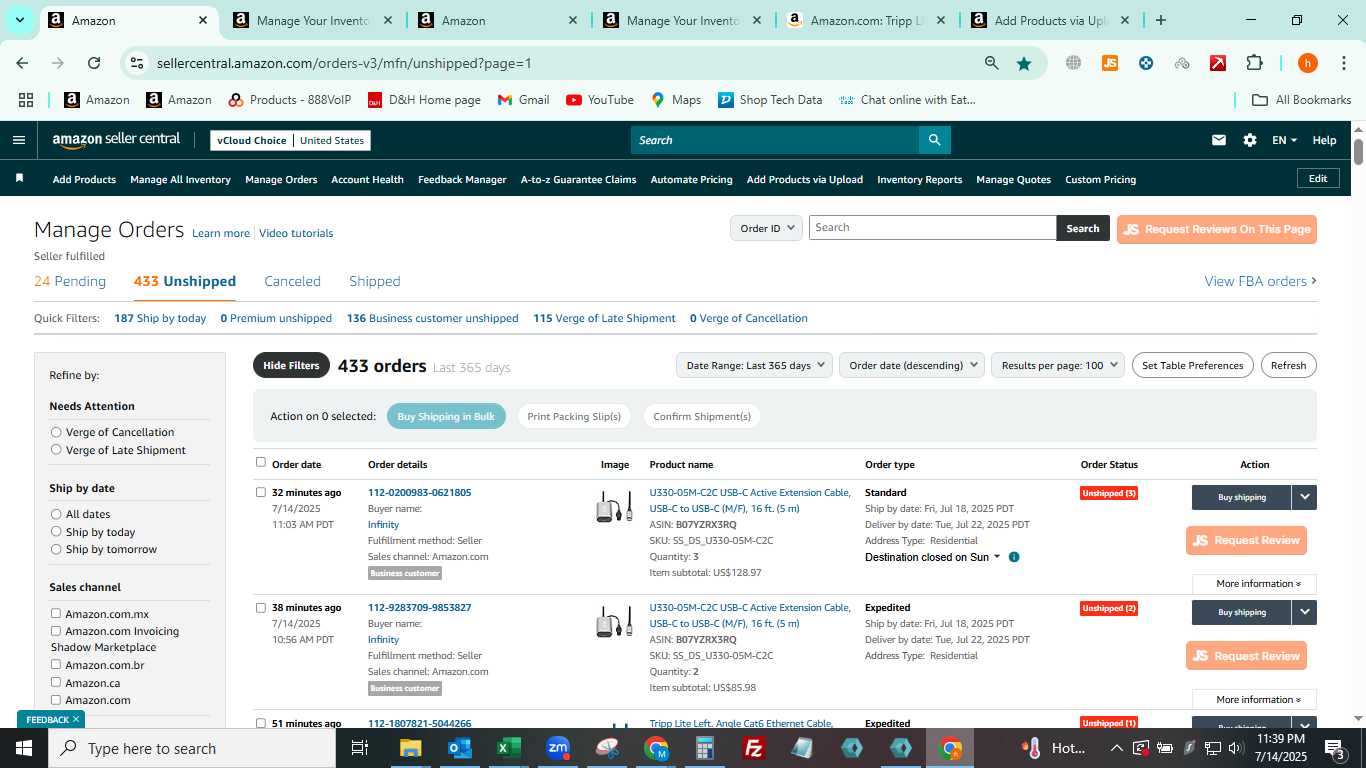
Task: Open View FBA orders link
Action: tap(1260, 281)
